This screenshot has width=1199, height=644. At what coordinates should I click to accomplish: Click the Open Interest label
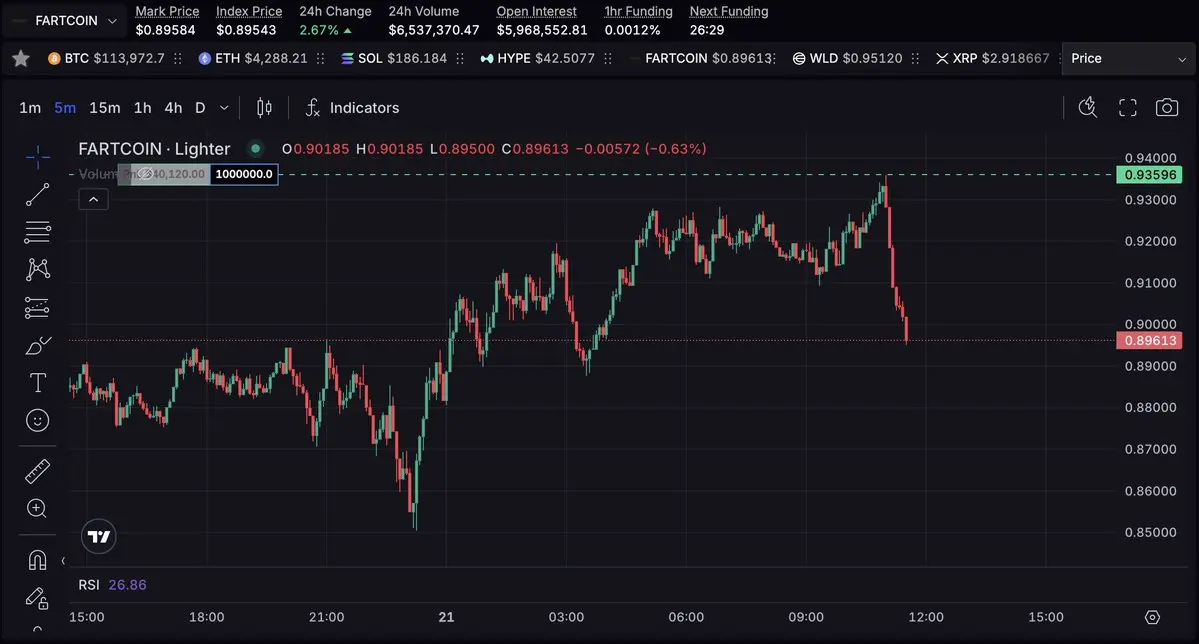537,11
